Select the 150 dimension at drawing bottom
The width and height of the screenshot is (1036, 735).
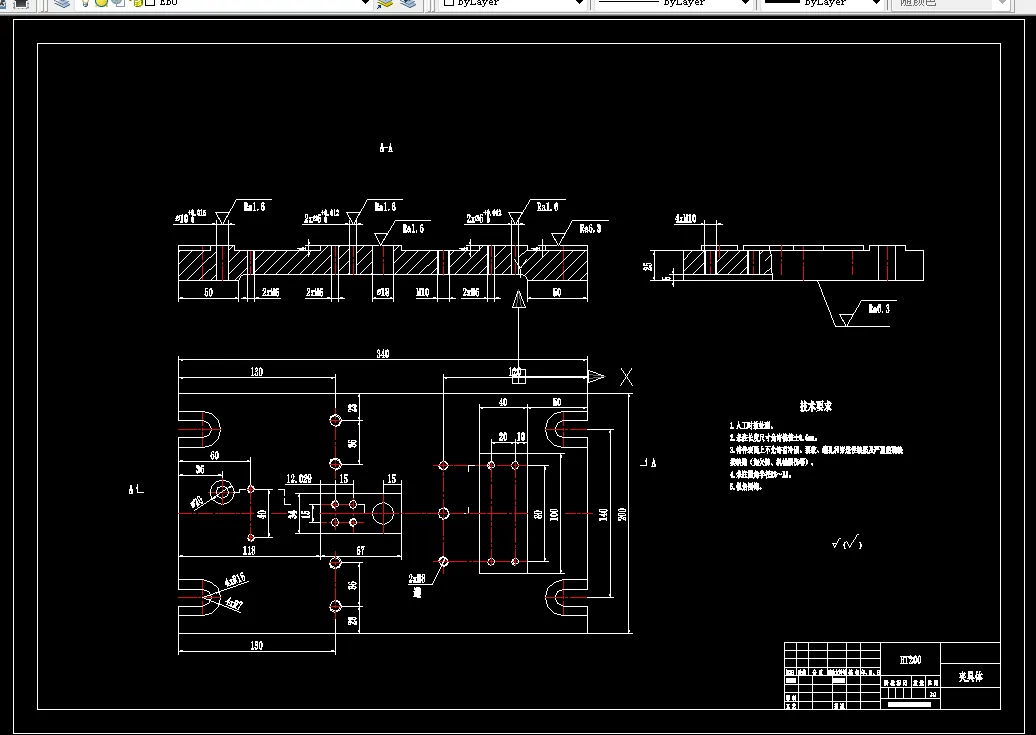(x=256, y=645)
